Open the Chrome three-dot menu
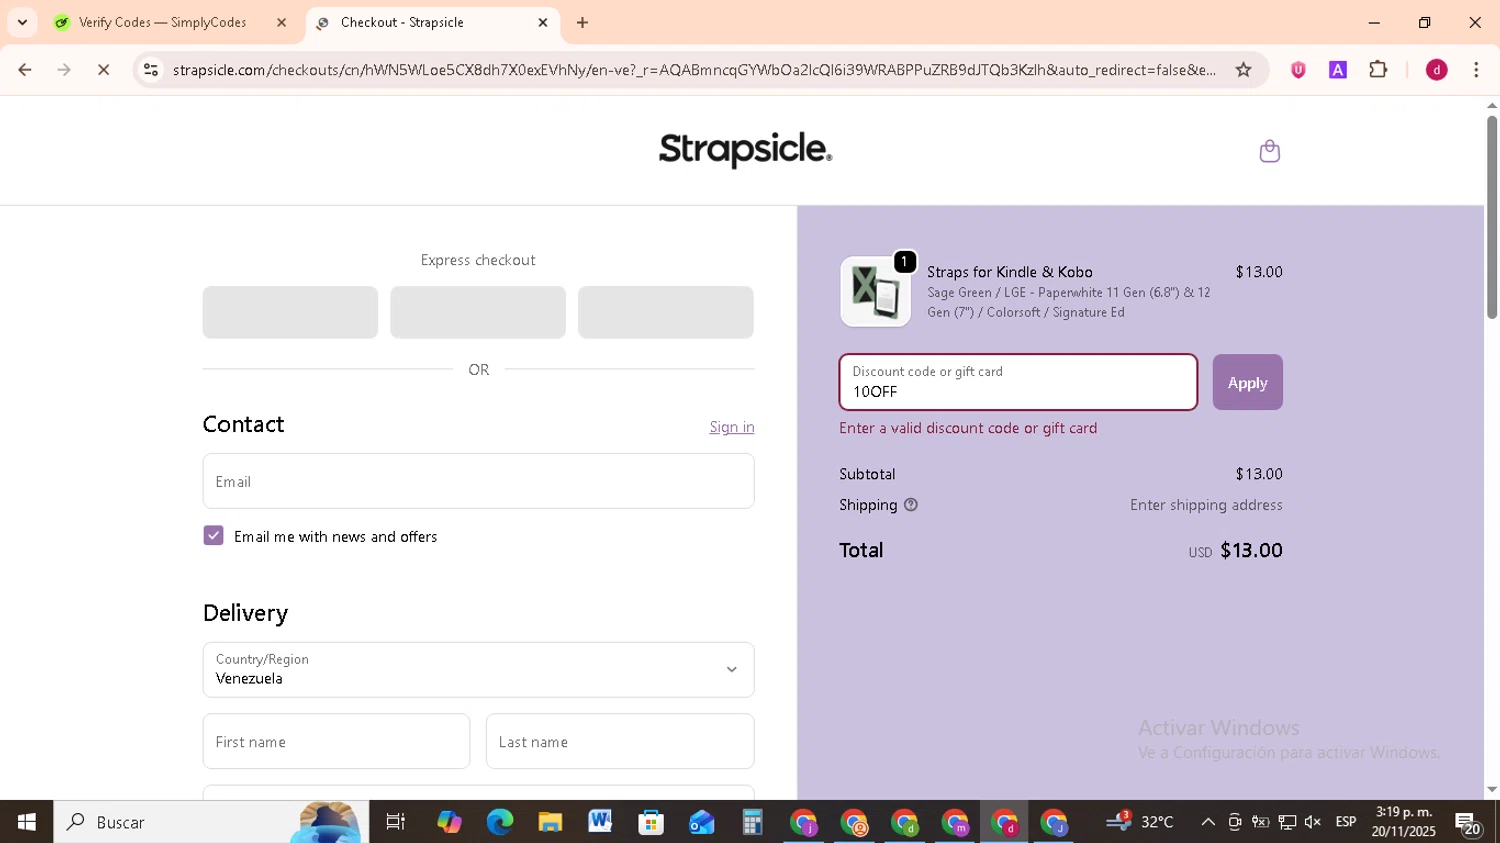 click(x=1476, y=70)
